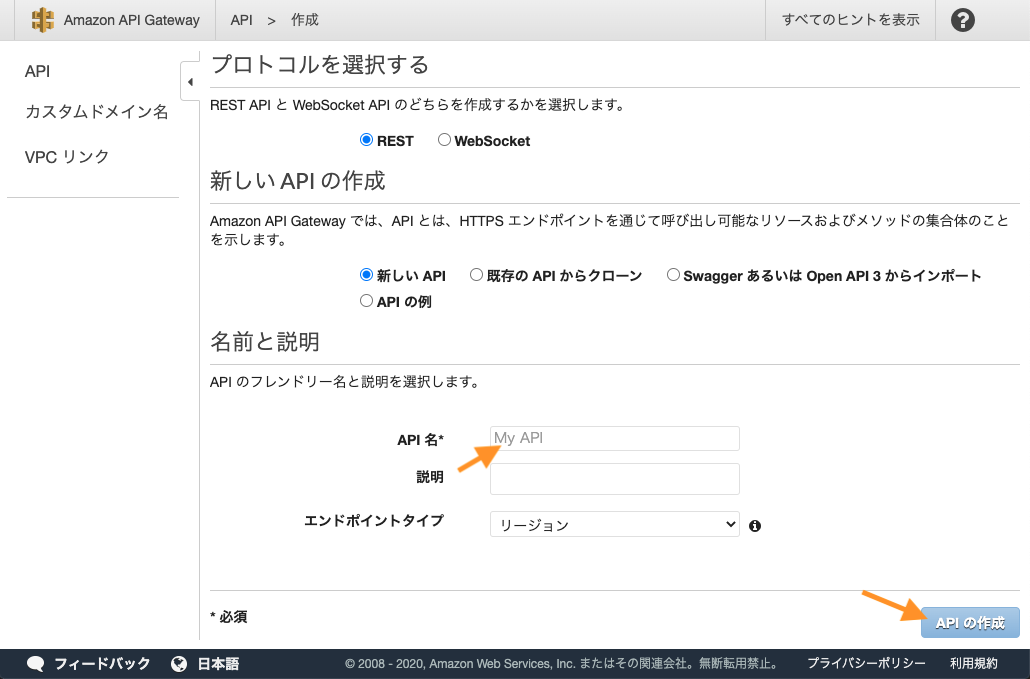Screen dimensions: 1030x679
Task: Open VPC リンク in the sidebar
Action: point(67,157)
